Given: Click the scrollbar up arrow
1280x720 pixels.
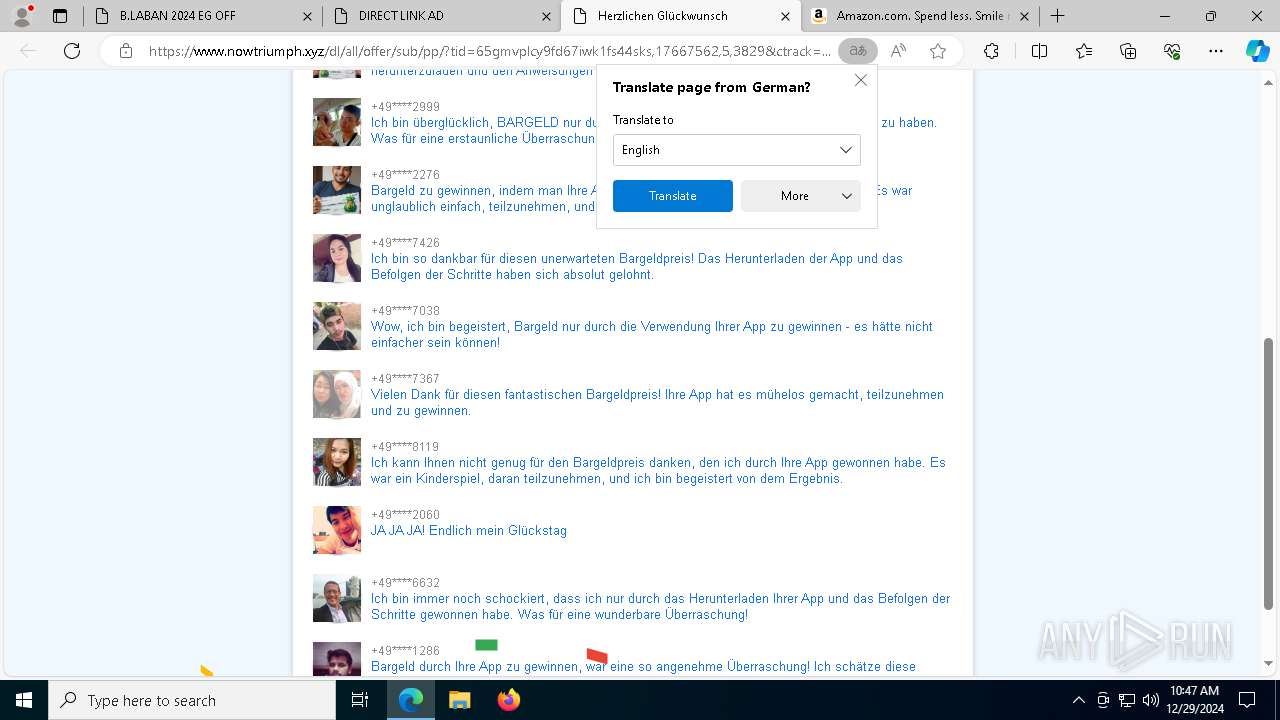Looking at the screenshot, I should [x=1269, y=81].
